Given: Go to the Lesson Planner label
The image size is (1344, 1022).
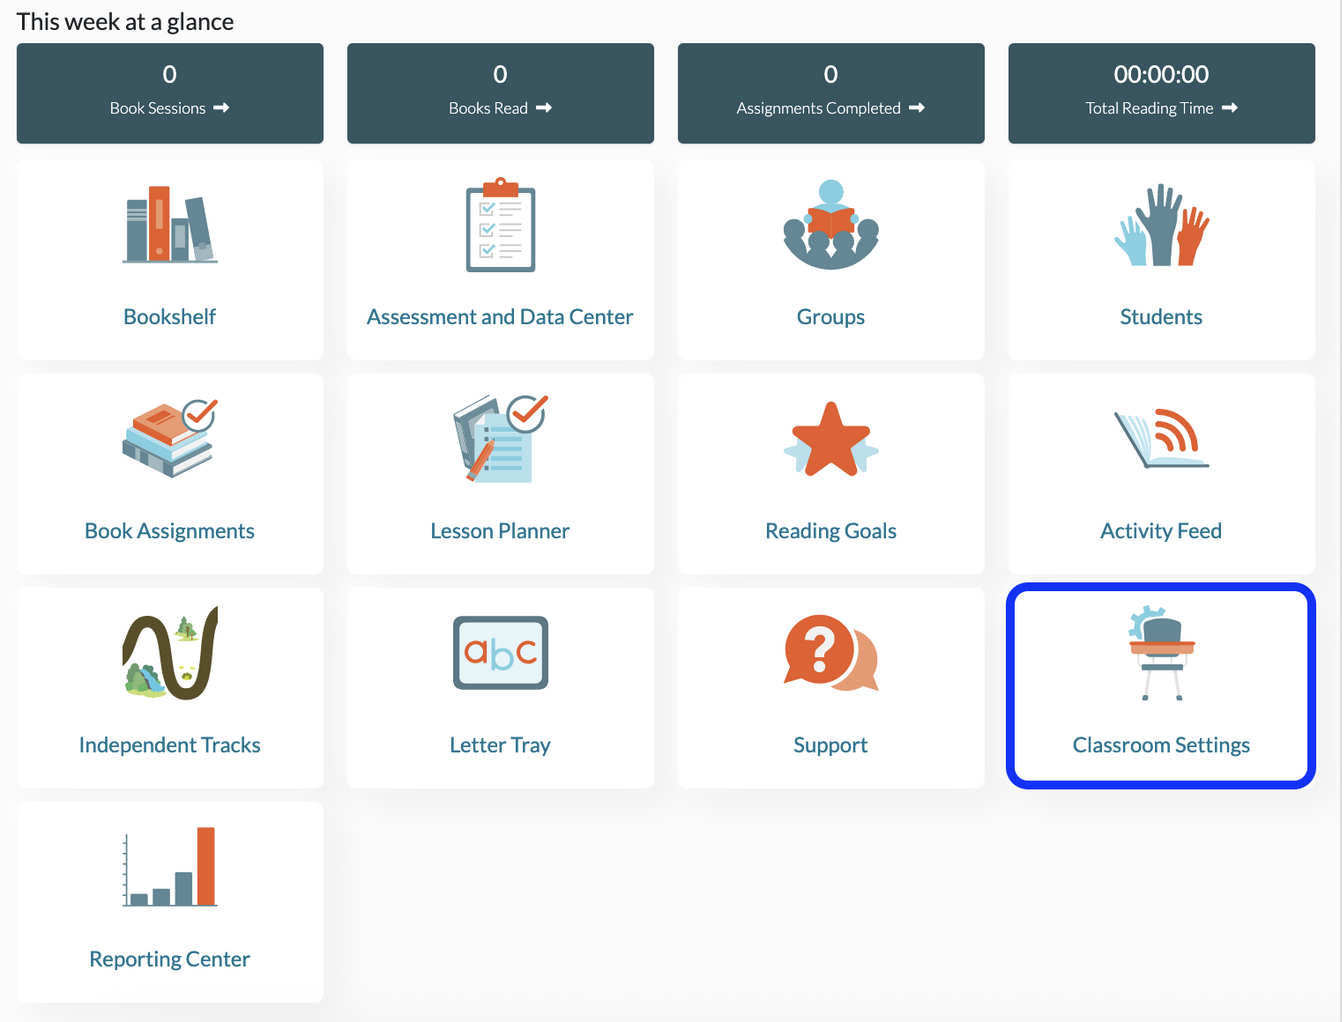Looking at the screenshot, I should pos(500,531).
